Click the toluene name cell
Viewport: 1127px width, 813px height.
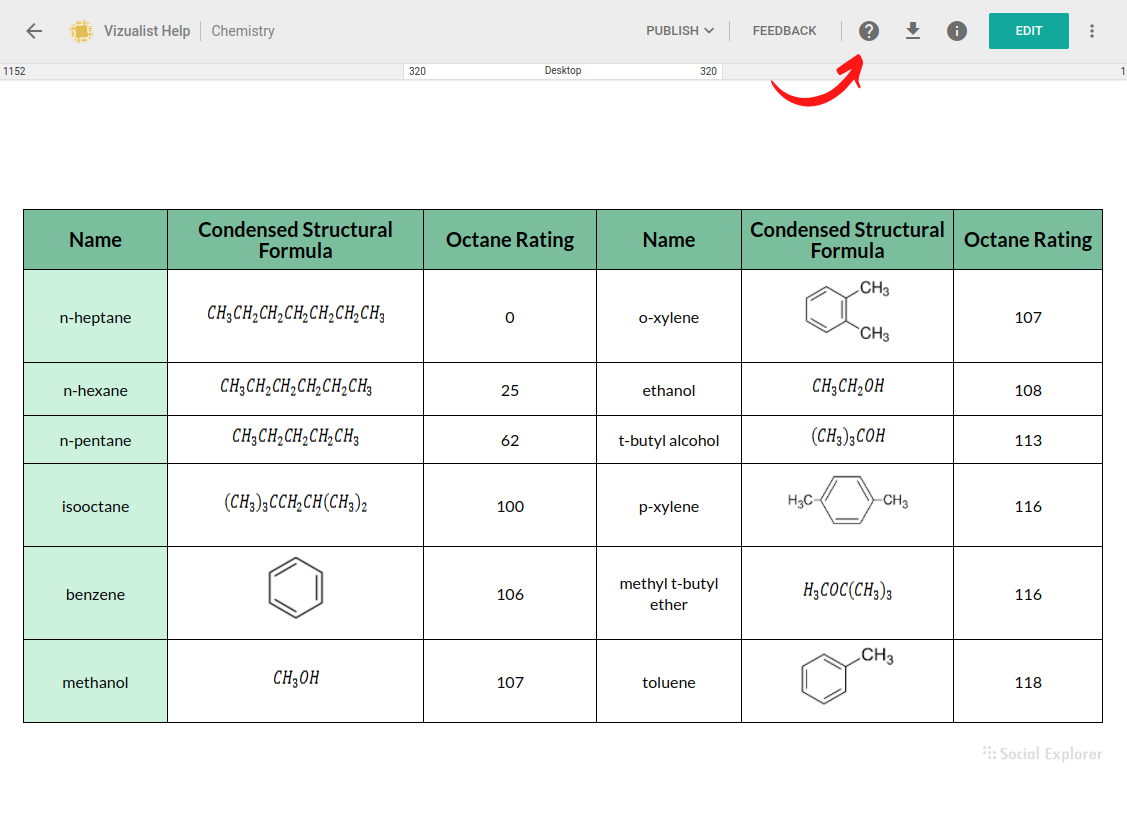coord(668,681)
